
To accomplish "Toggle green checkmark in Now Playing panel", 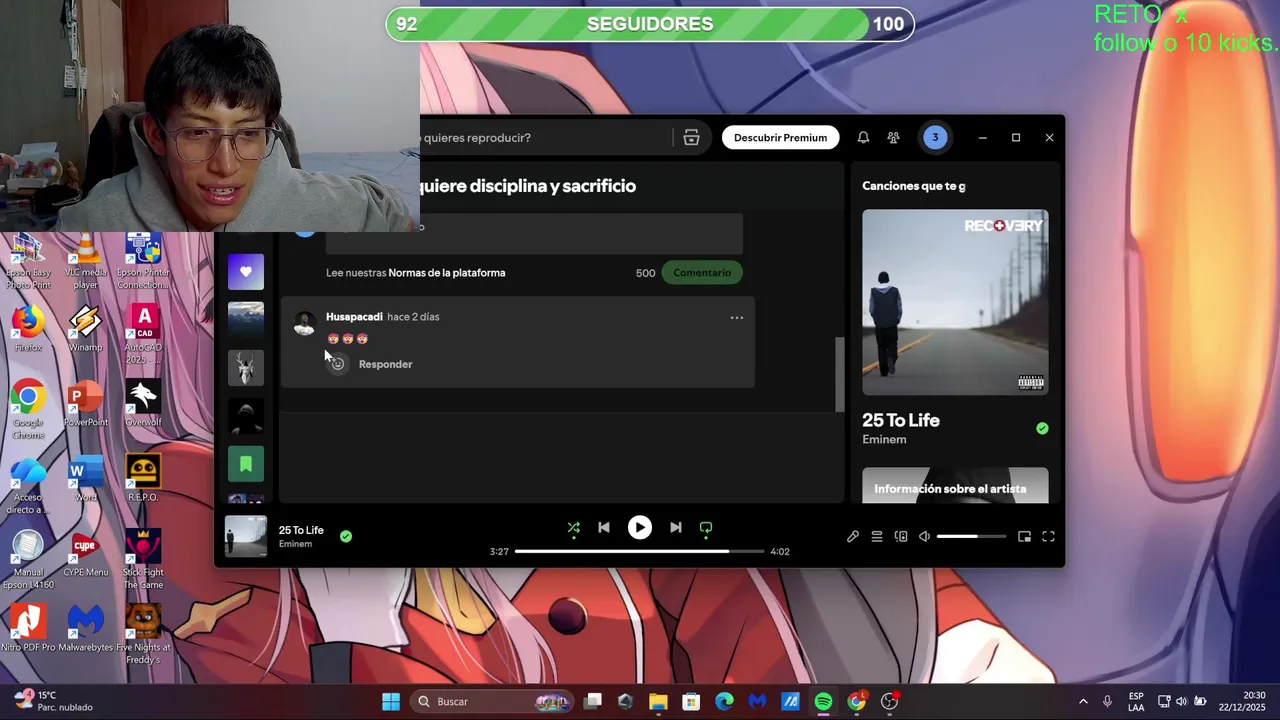I will click(1042, 428).
